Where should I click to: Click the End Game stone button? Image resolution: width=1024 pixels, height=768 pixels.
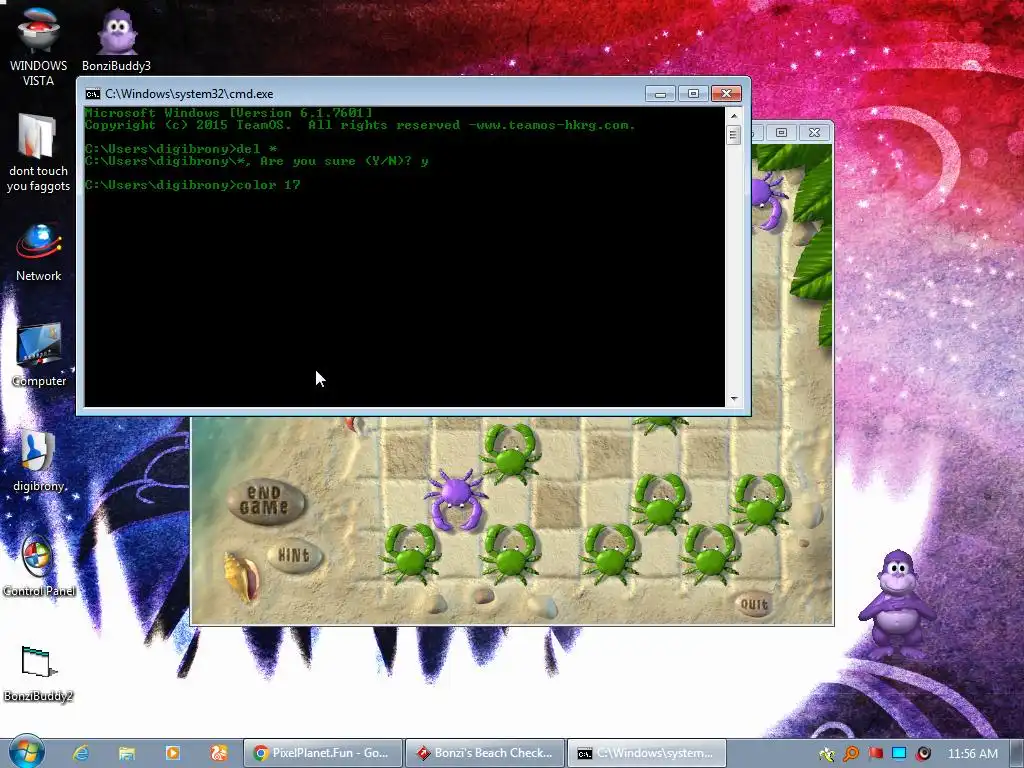(266, 501)
